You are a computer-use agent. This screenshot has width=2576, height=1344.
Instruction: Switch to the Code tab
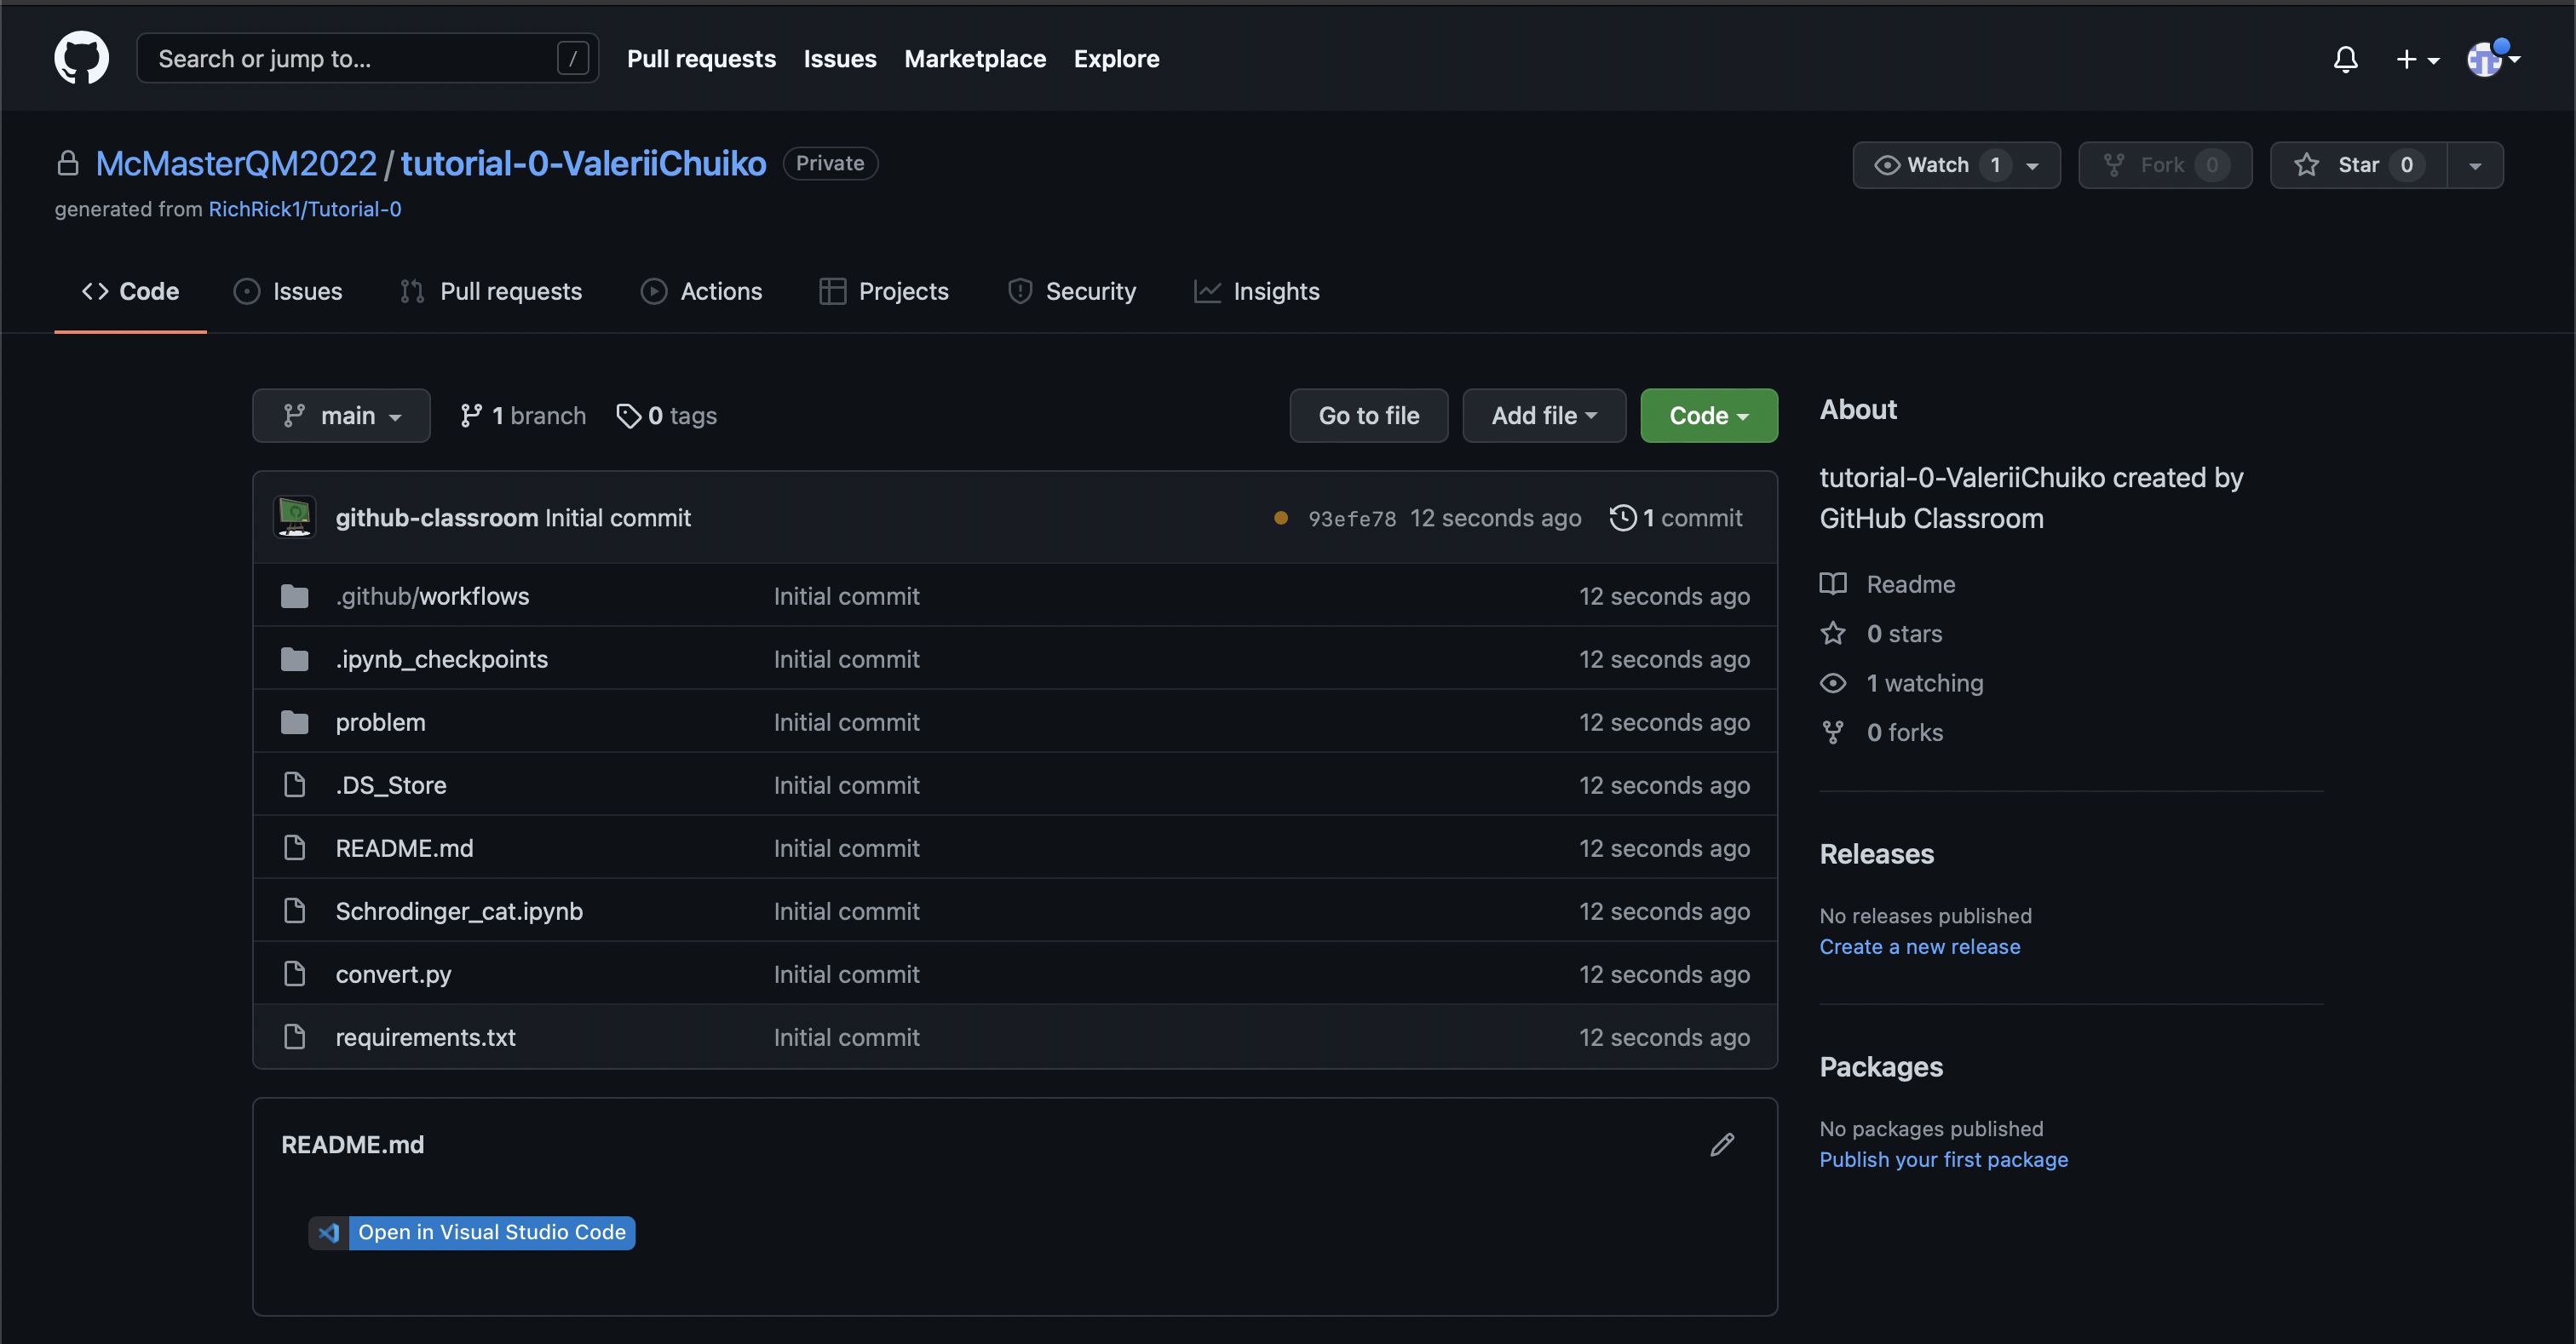130,291
